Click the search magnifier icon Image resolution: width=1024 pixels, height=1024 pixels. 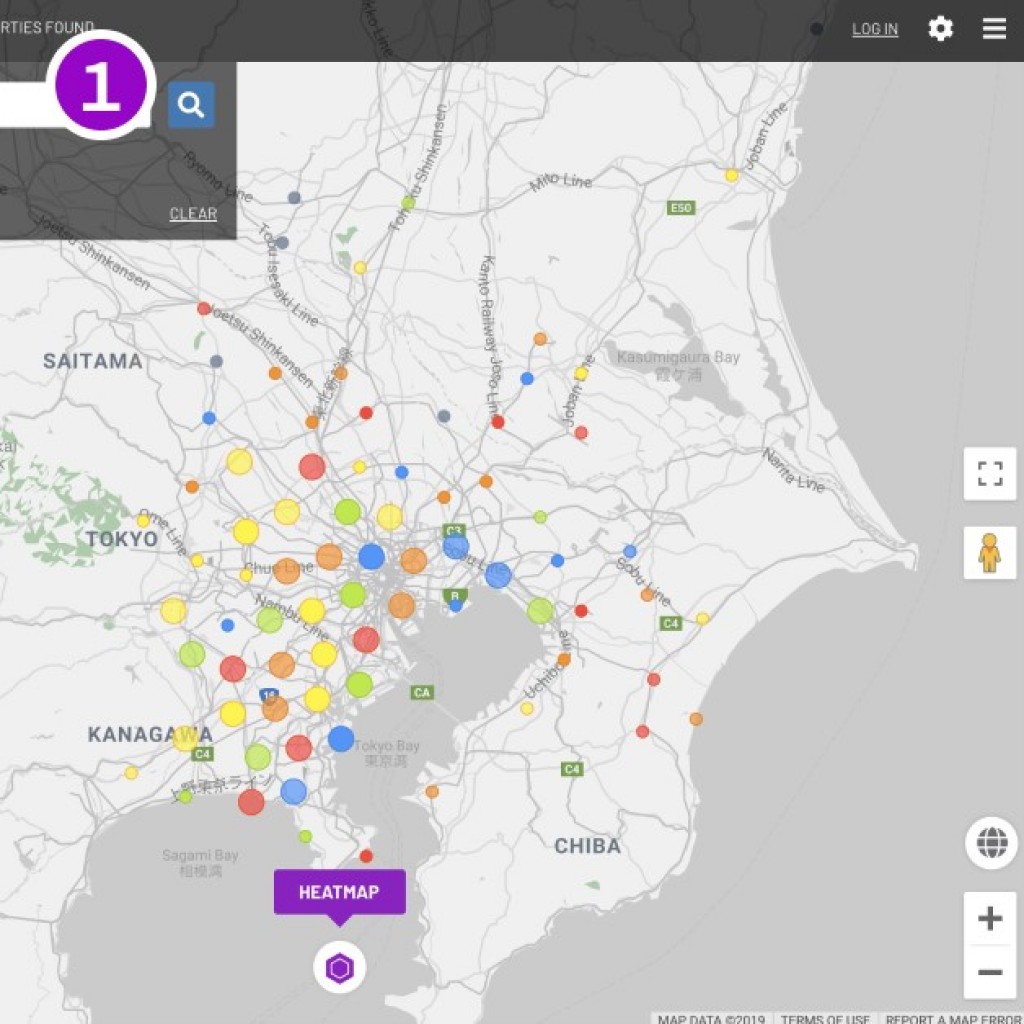click(x=190, y=105)
